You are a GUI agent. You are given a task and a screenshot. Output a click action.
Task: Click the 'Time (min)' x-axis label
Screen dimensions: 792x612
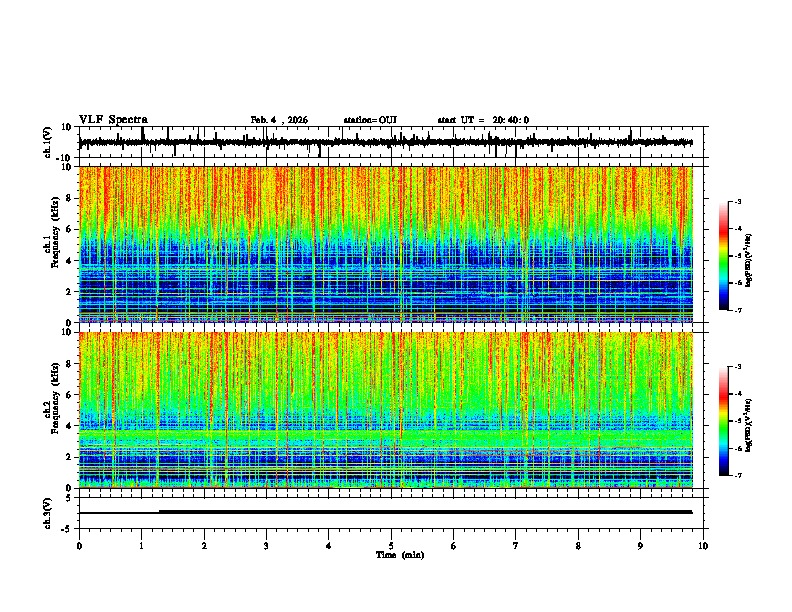coord(400,555)
